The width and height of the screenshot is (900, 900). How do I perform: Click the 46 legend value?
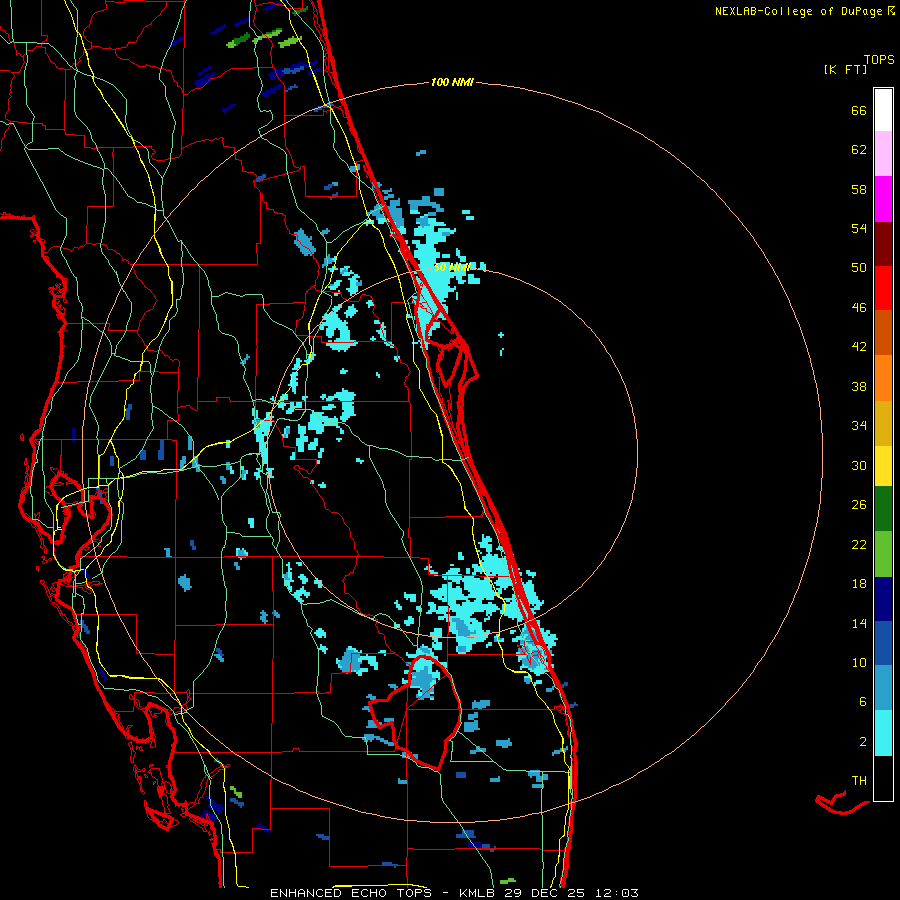(859, 308)
